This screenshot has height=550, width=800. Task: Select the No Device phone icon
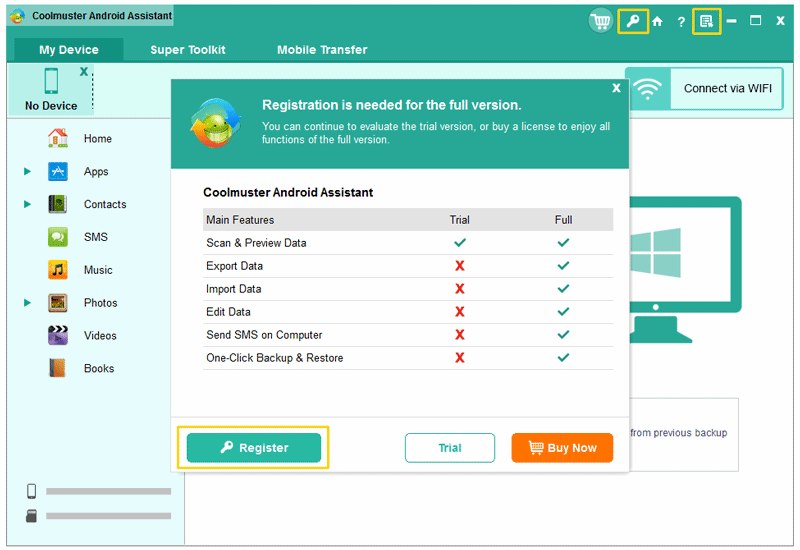coord(51,81)
